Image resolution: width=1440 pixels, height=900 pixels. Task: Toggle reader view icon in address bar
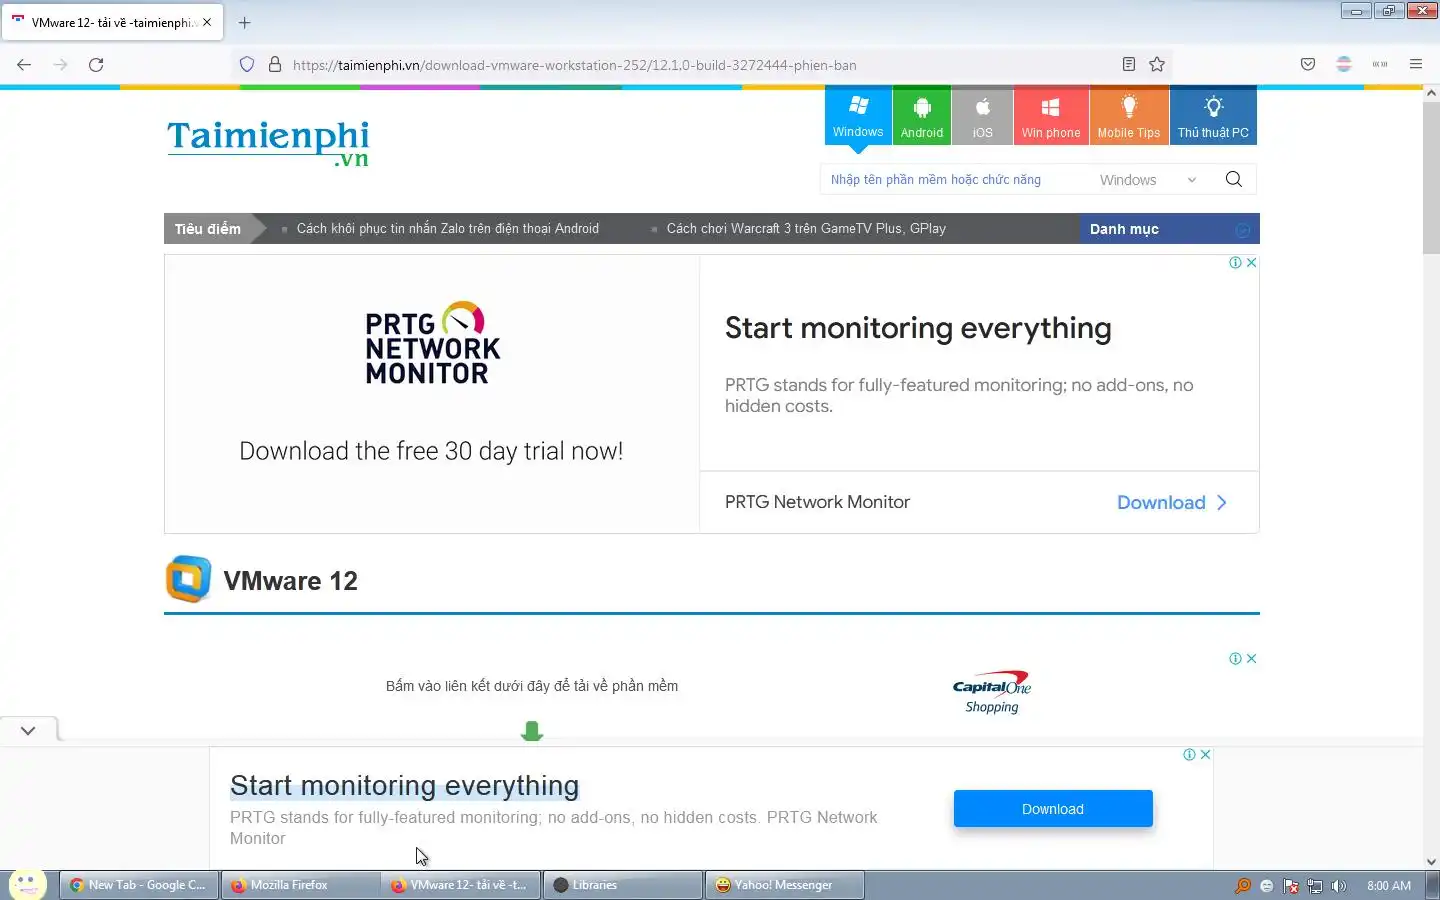(1128, 65)
